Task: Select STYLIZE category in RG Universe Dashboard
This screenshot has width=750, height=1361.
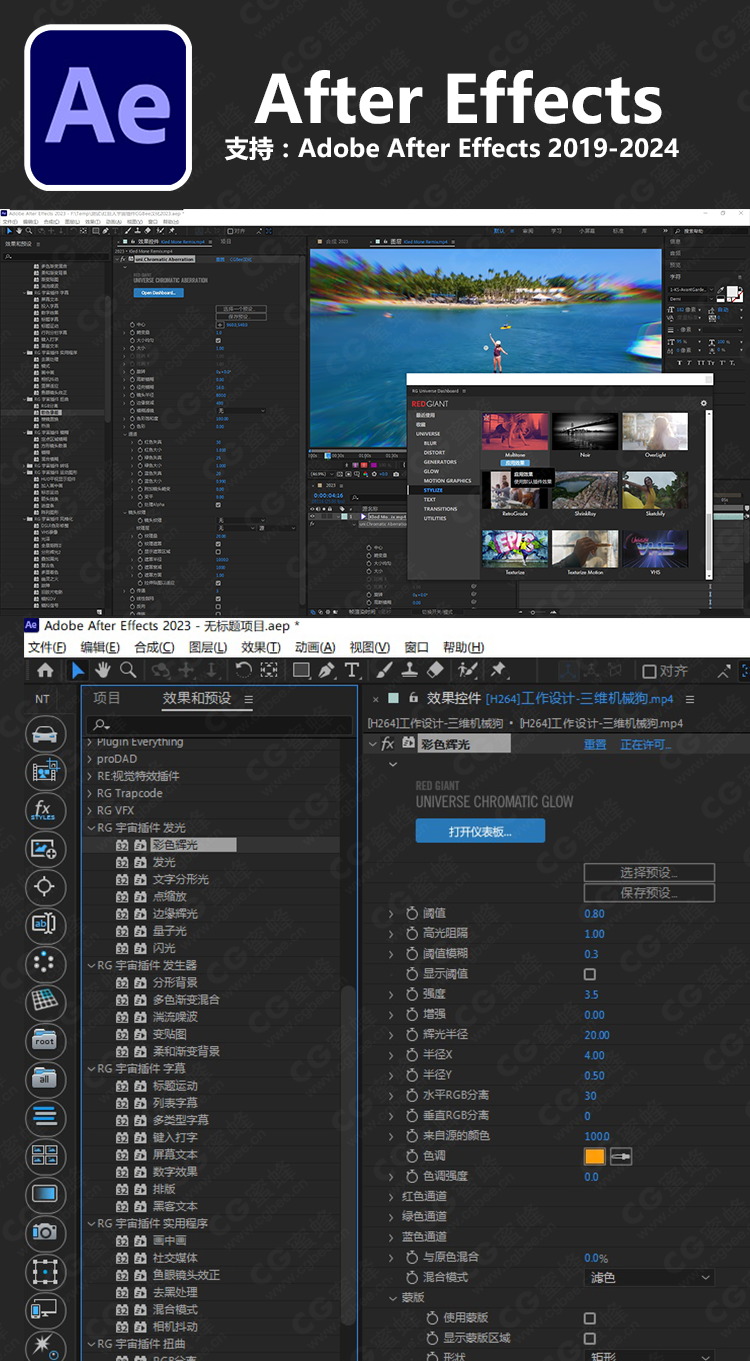Action: click(x=433, y=490)
